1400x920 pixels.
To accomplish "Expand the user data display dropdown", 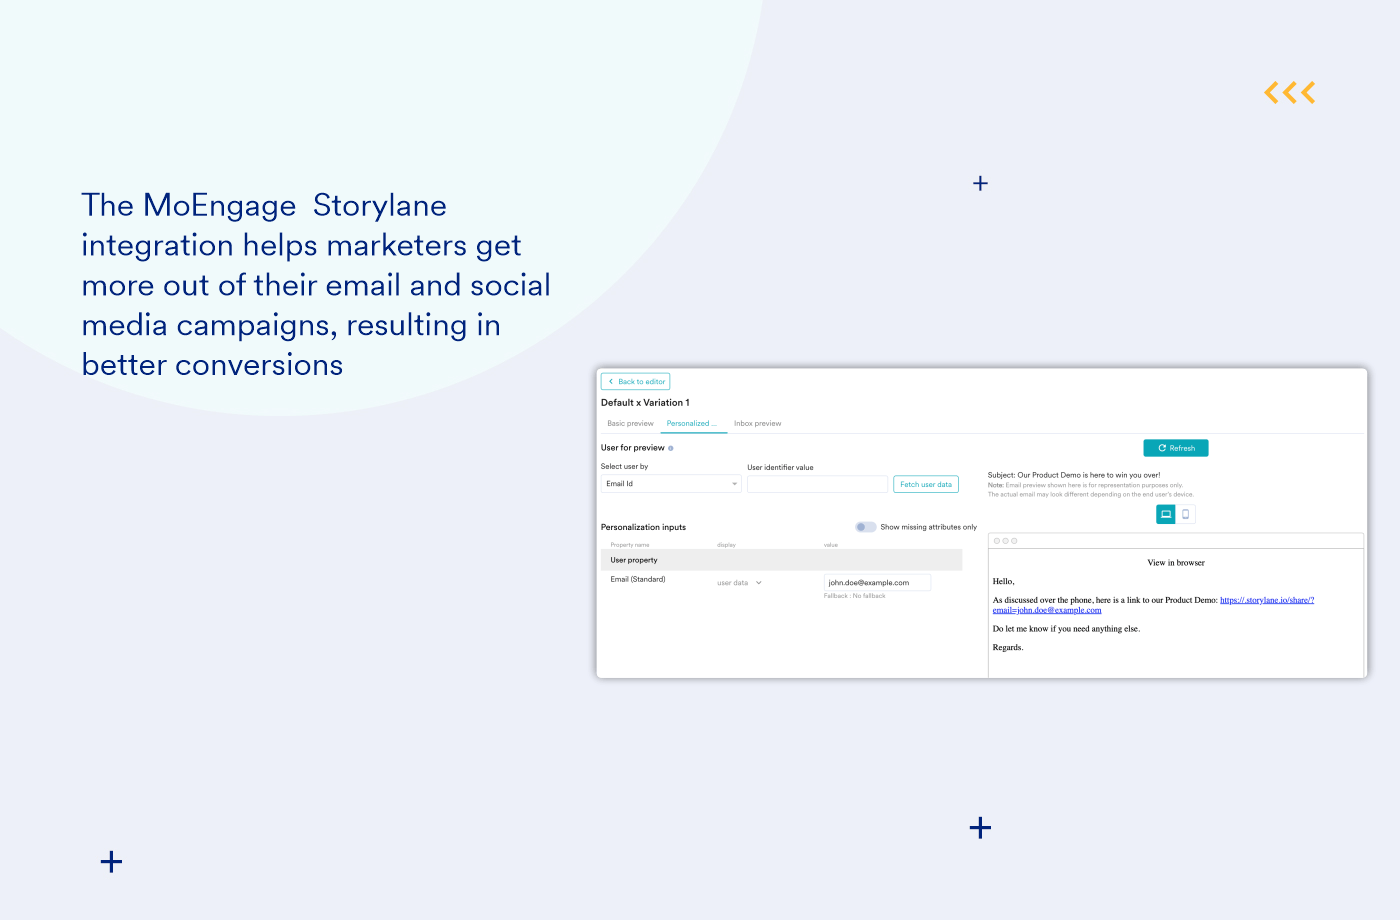I will tap(739, 583).
